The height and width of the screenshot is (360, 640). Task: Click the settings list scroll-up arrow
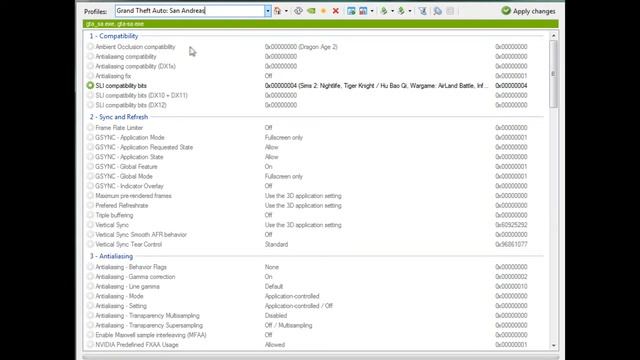point(553,36)
